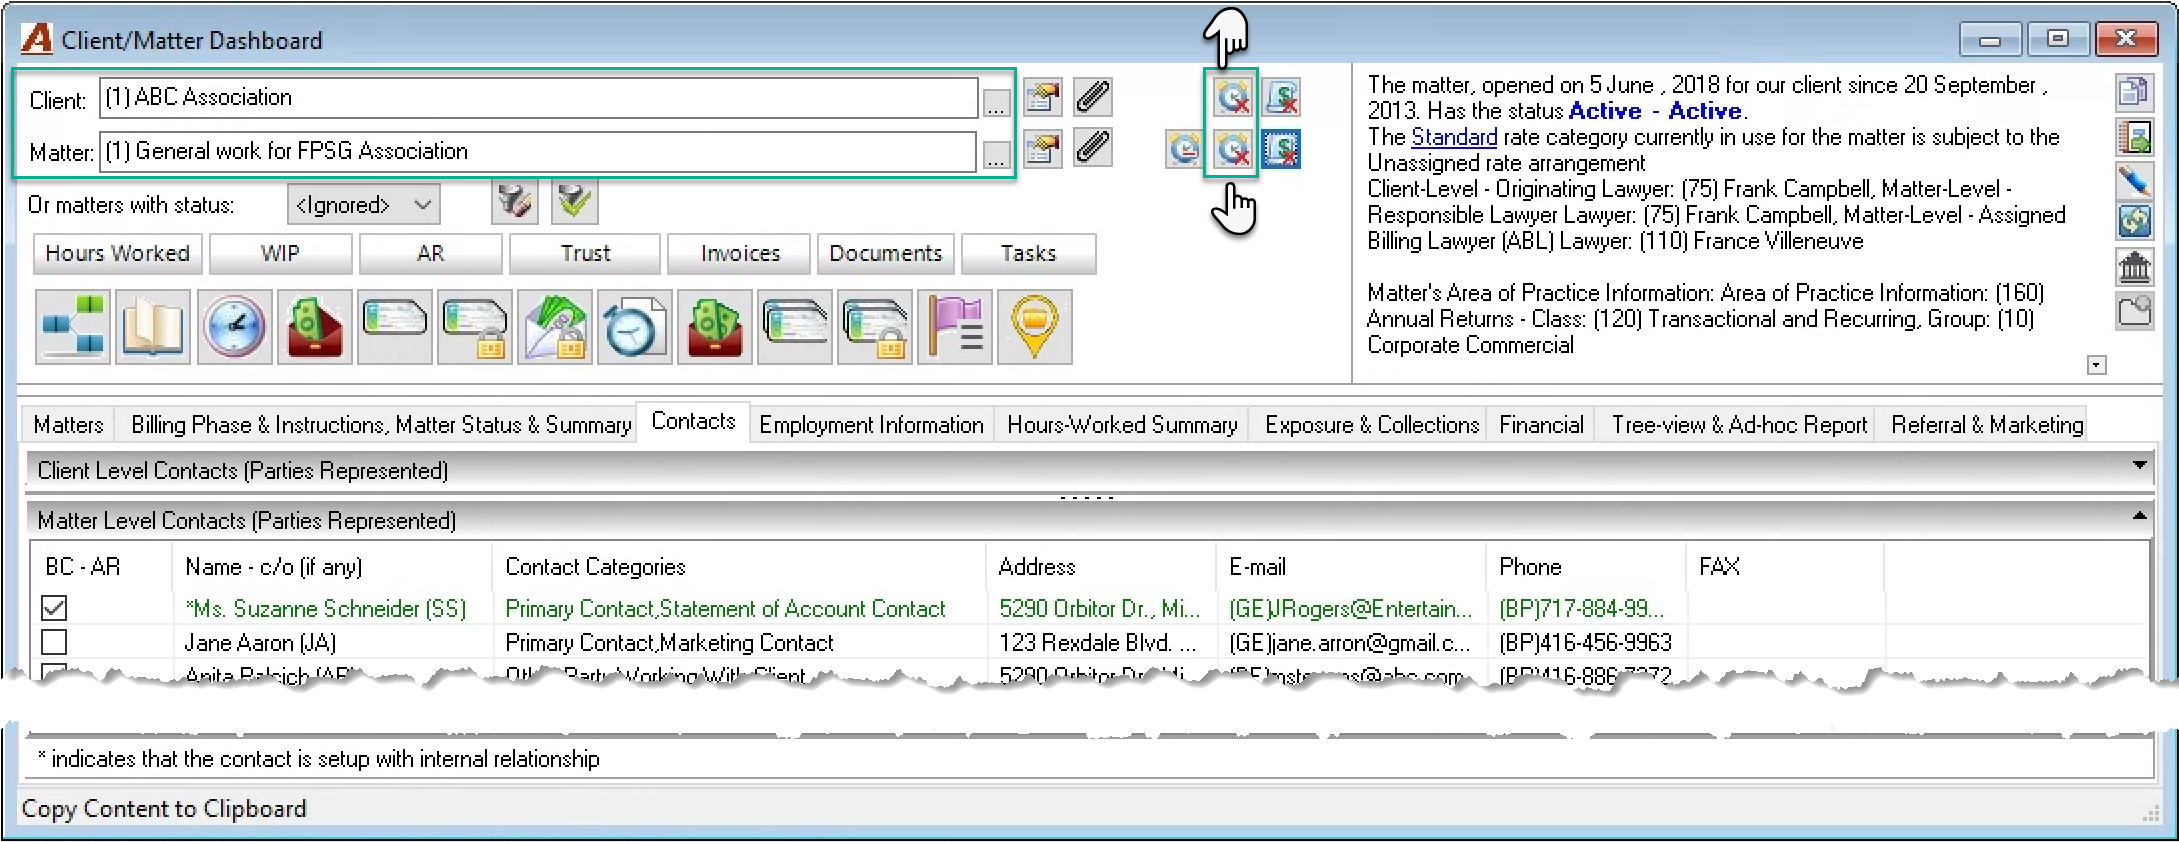This screenshot has height=842, width=2179.
Task: Uncheck the BC-AR box for Ms. Suzanne Schneider
Action: tap(54, 608)
